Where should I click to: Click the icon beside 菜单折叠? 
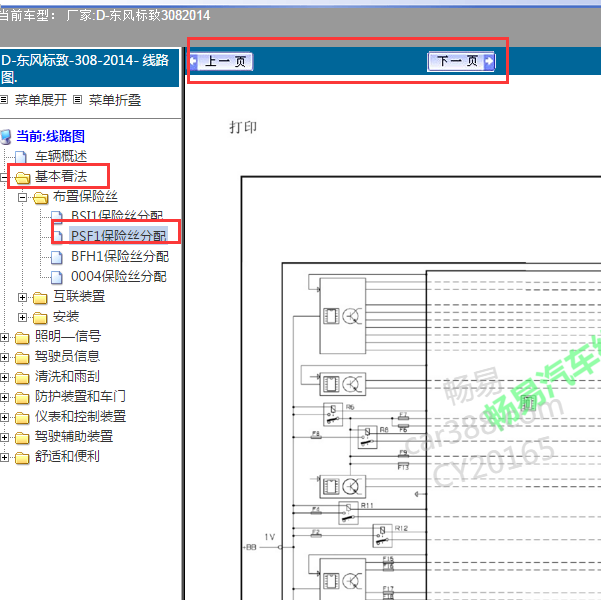pyautogui.click(x=77, y=100)
